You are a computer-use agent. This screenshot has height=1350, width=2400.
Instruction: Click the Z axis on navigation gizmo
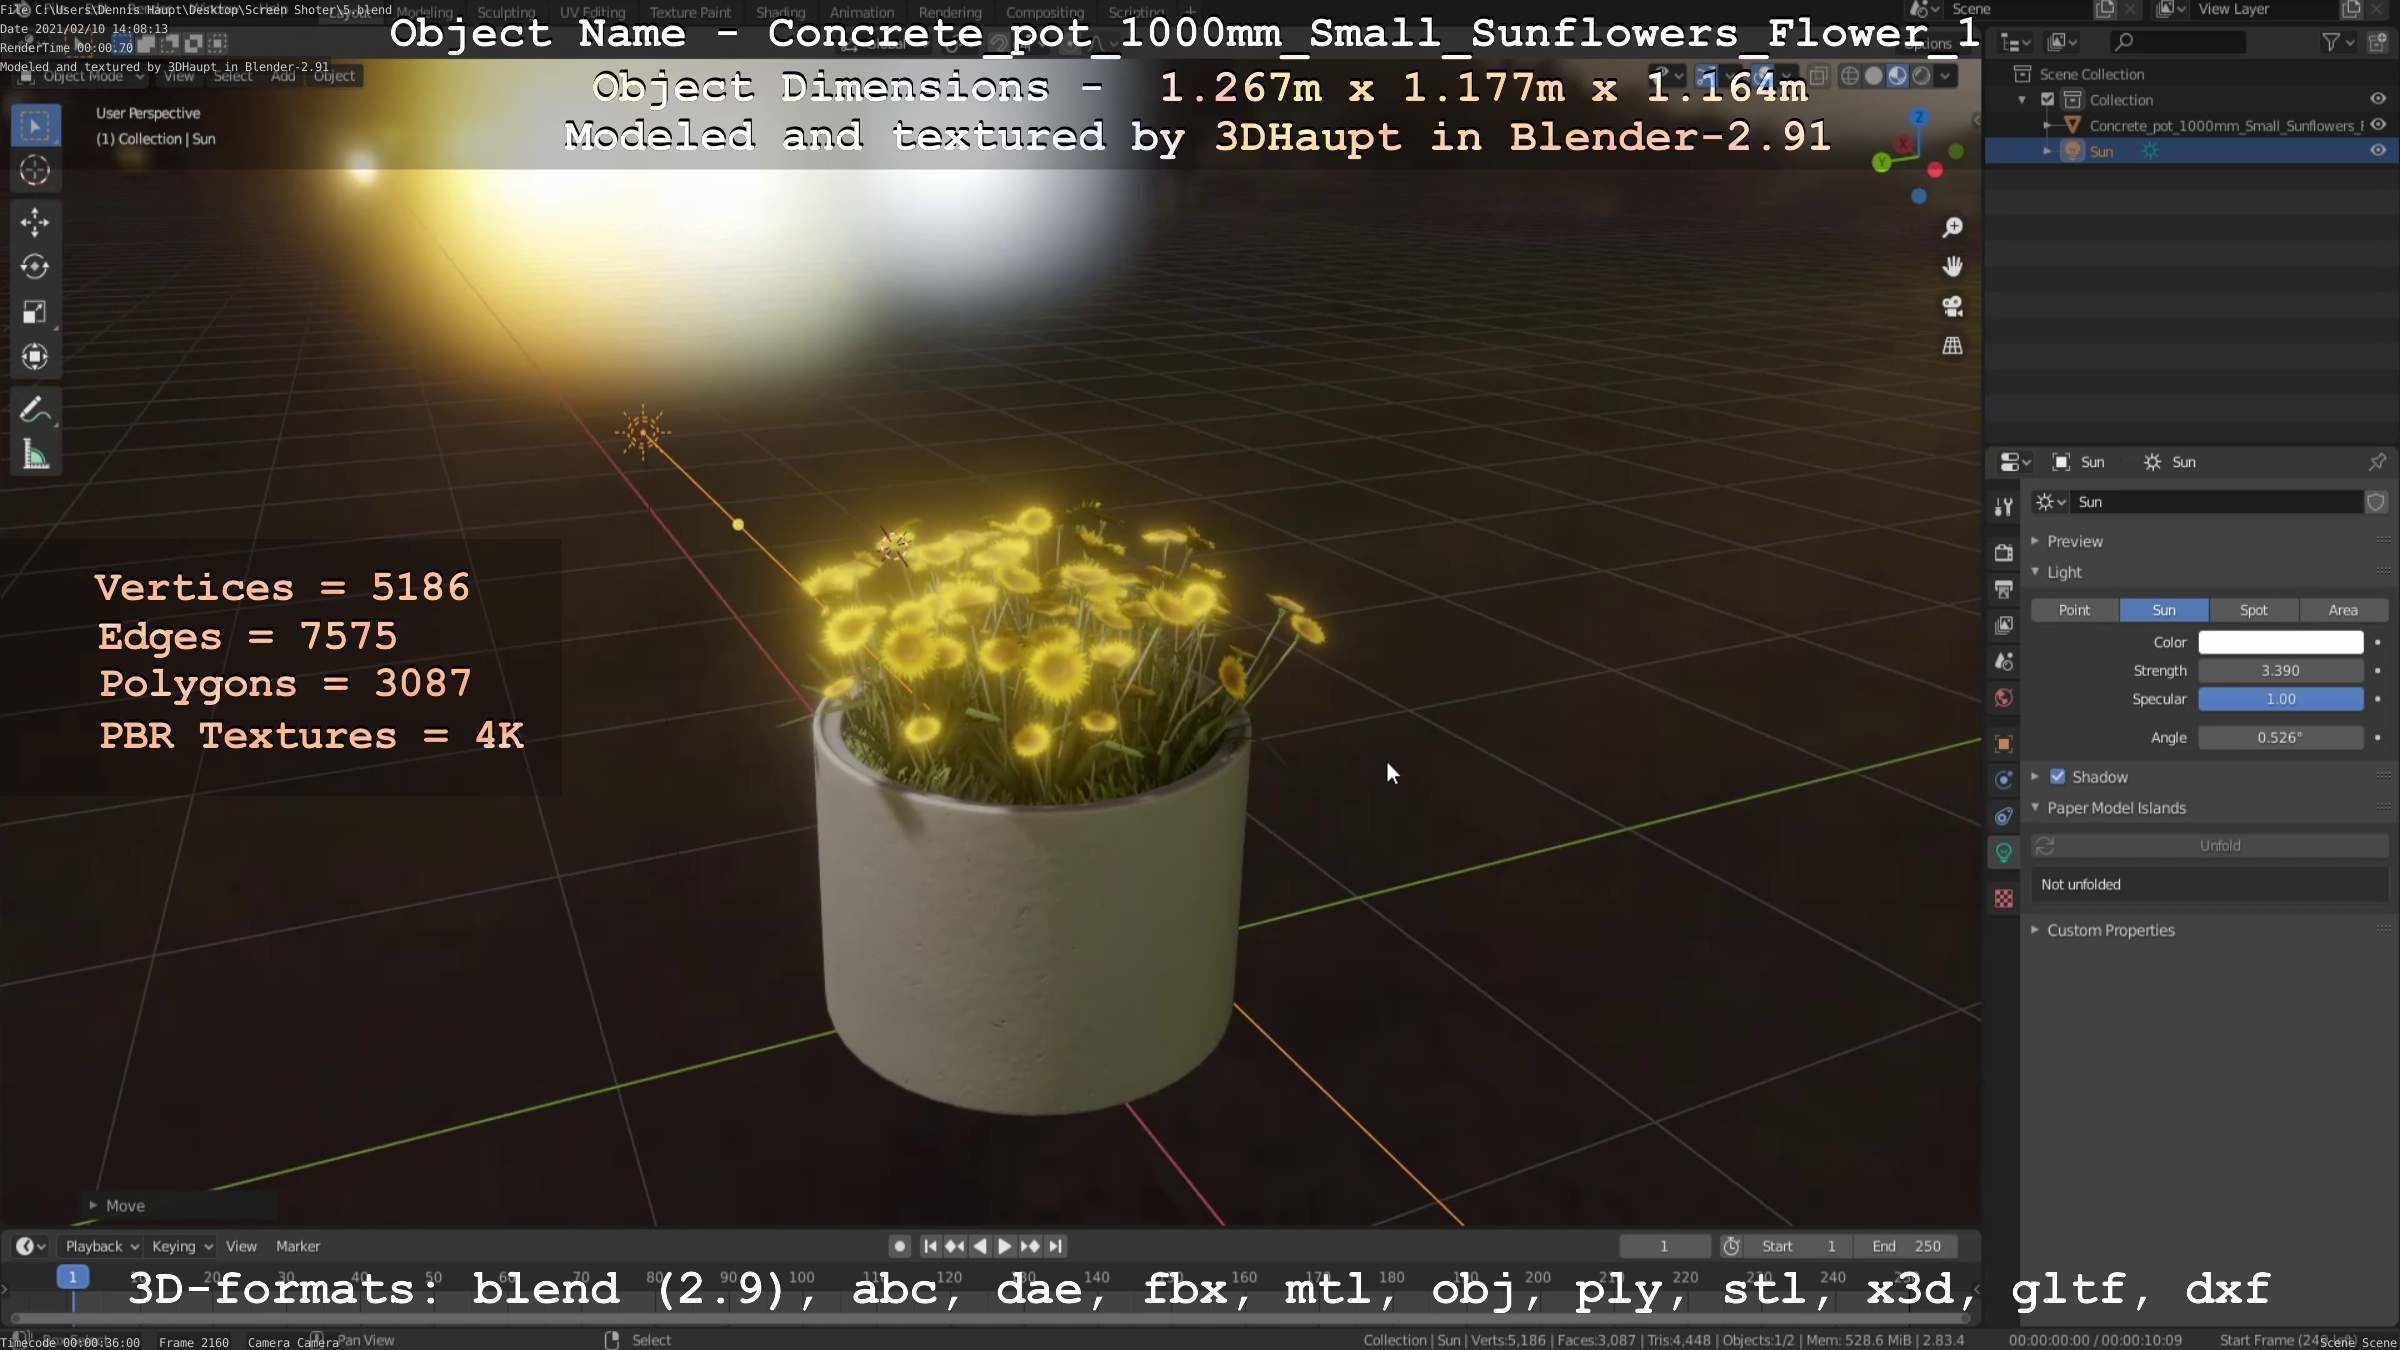[x=1919, y=118]
